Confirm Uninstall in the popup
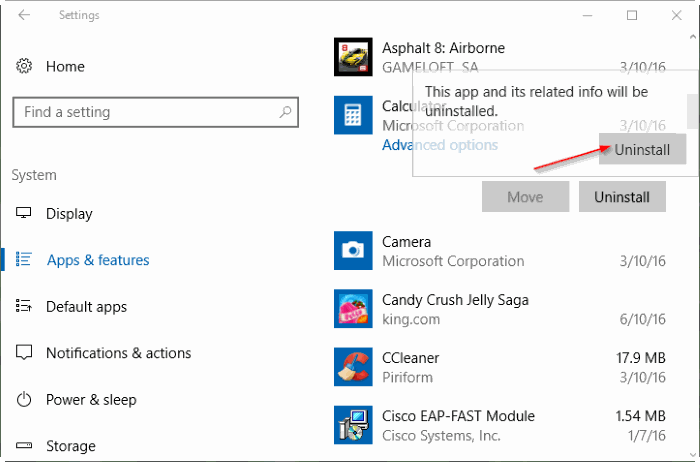Image resolution: width=700 pixels, height=462 pixels. tap(642, 150)
